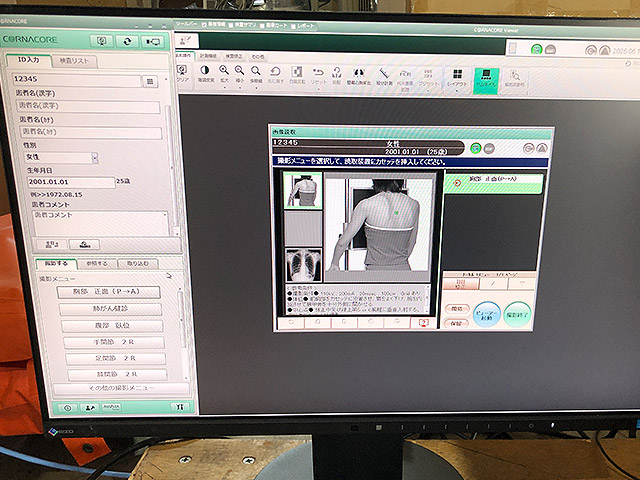640x480 pixels.
Task: Click the birth date field 2001.01.01
Action: (x=71, y=182)
